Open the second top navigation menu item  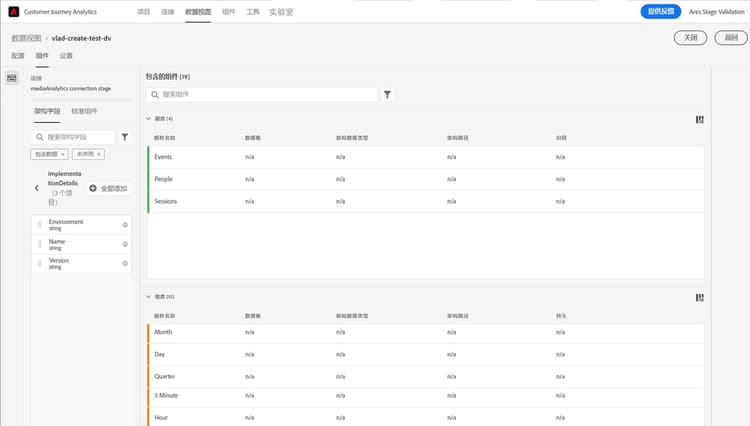click(x=167, y=12)
